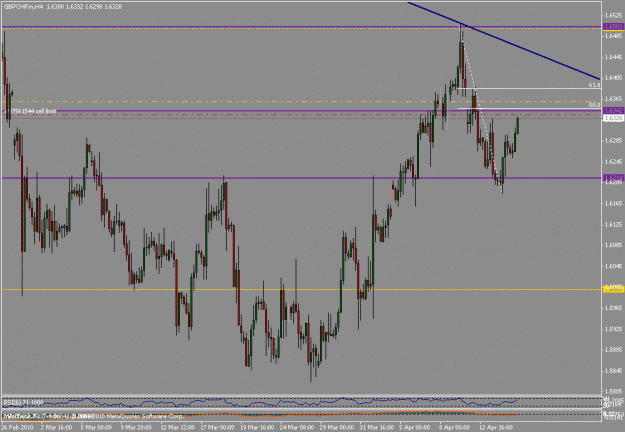Click the MetaQuotes Software Corp. copyright text
Screen dimensions: 625x432
tap(138, 416)
